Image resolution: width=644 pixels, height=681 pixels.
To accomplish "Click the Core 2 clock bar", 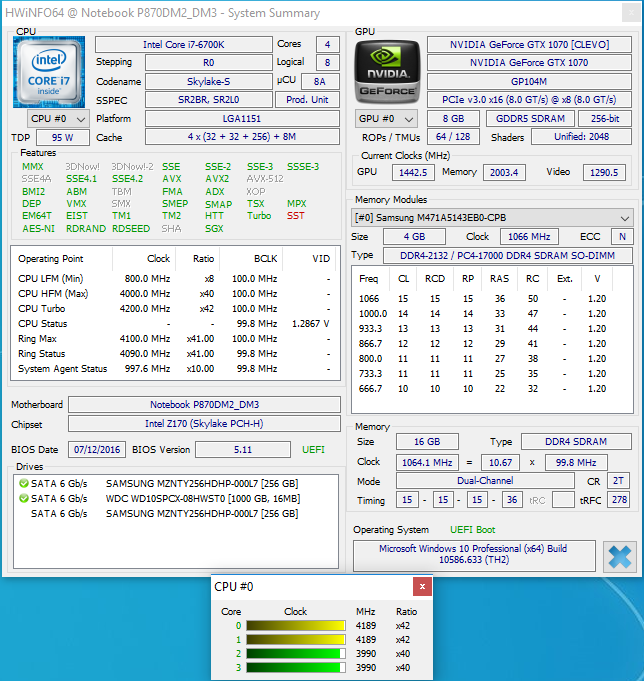I will click(296, 653).
